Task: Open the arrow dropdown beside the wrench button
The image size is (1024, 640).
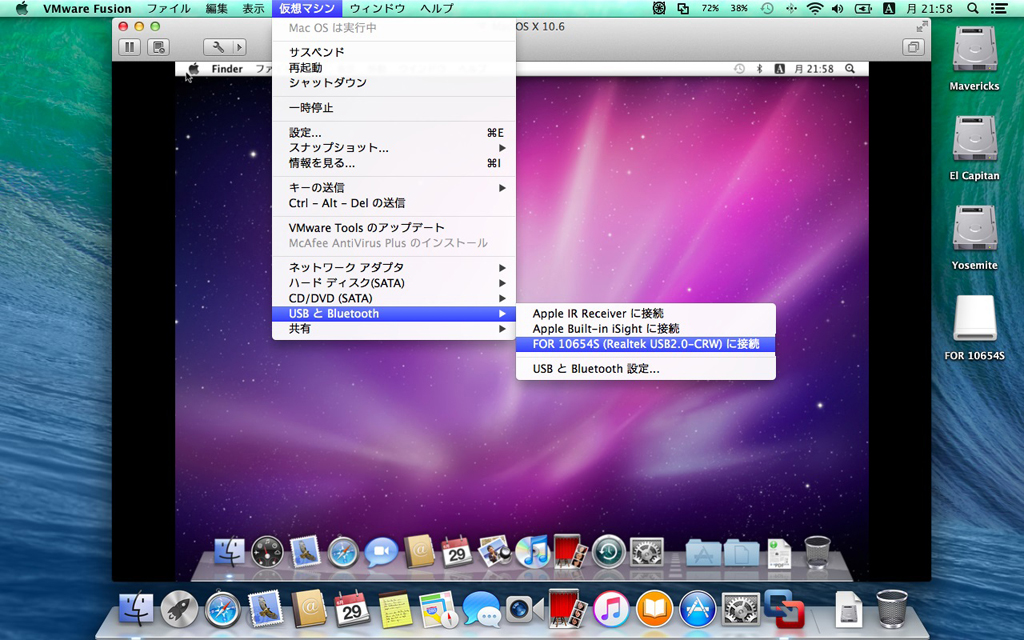Action: [239, 47]
